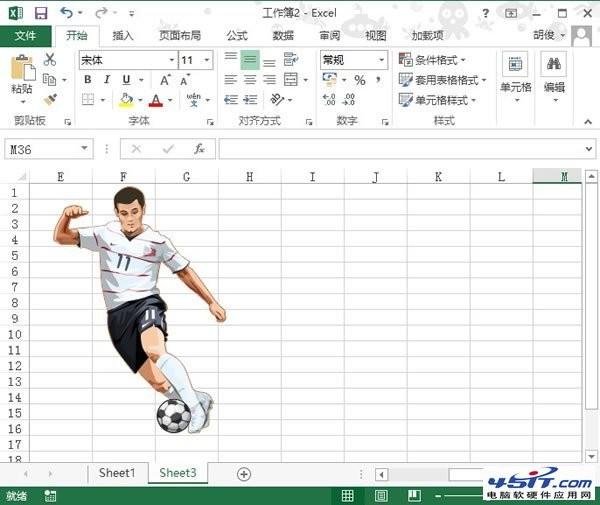Click the Percent Style icon
600x505 pixels.
tap(359, 80)
